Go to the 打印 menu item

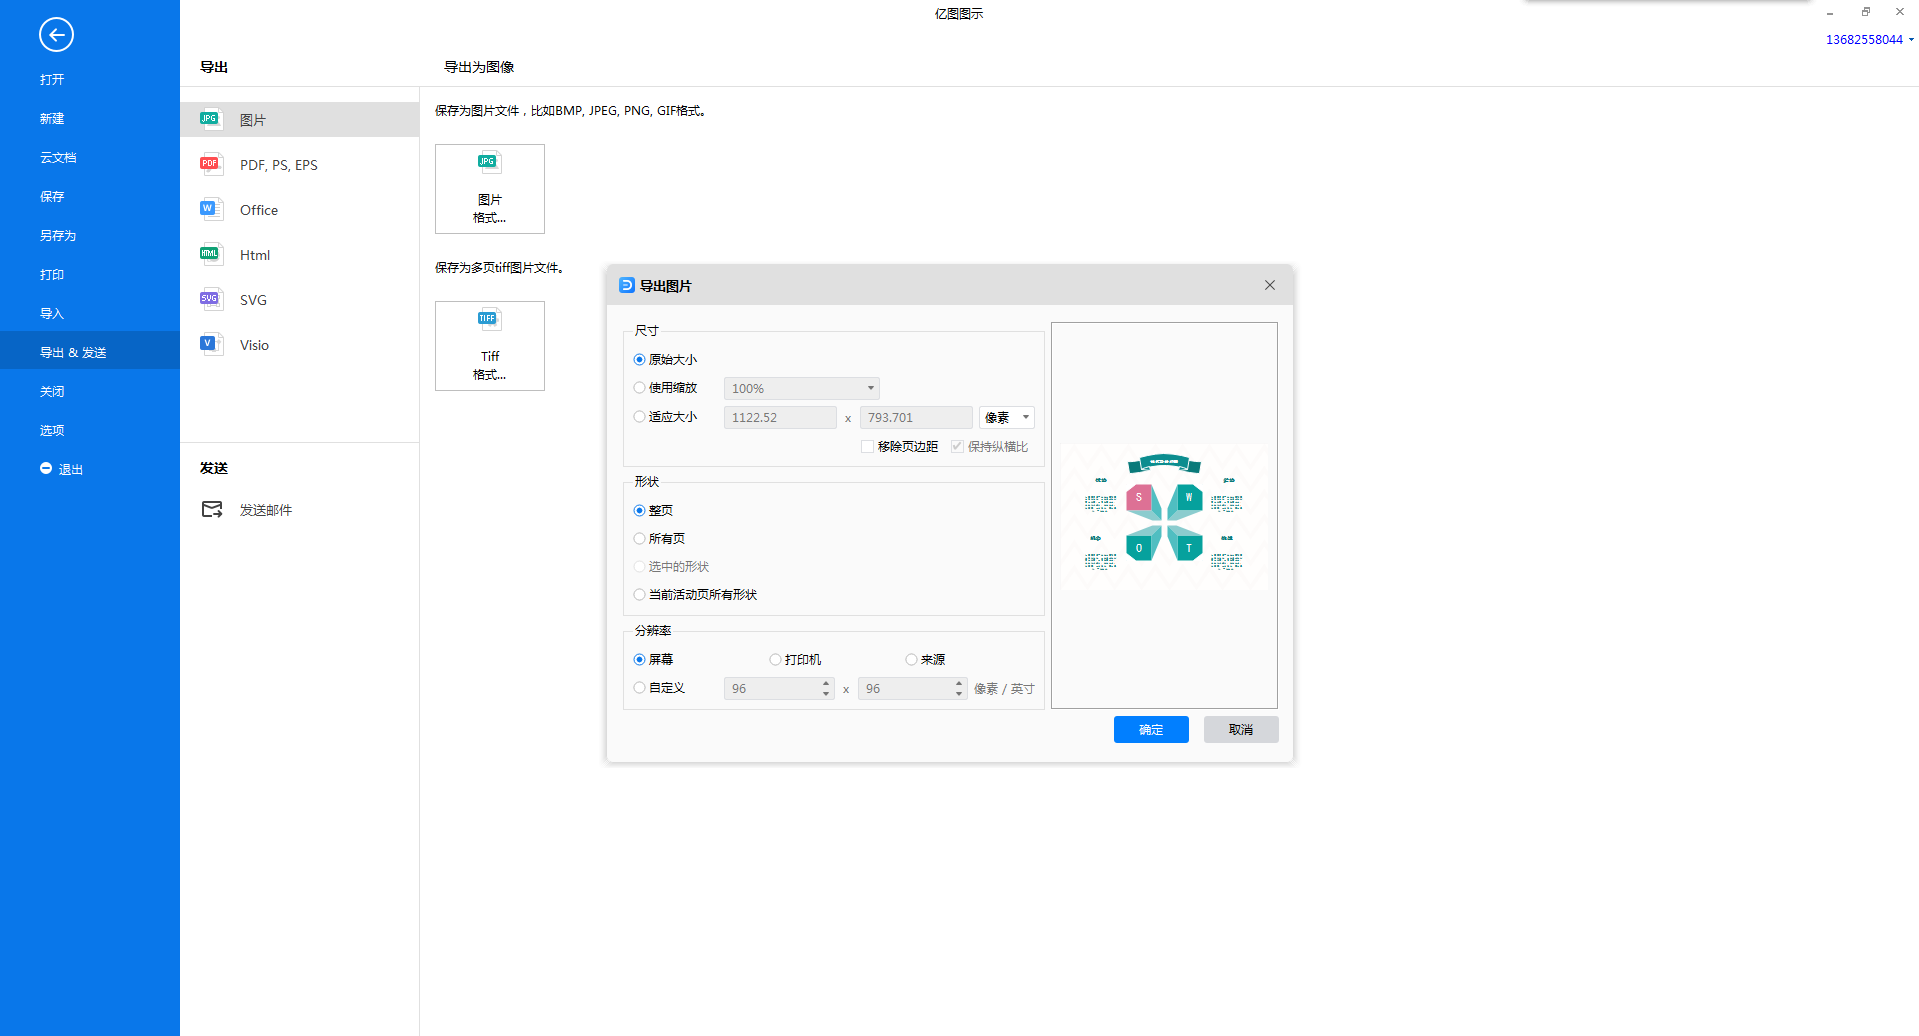[52, 275]
